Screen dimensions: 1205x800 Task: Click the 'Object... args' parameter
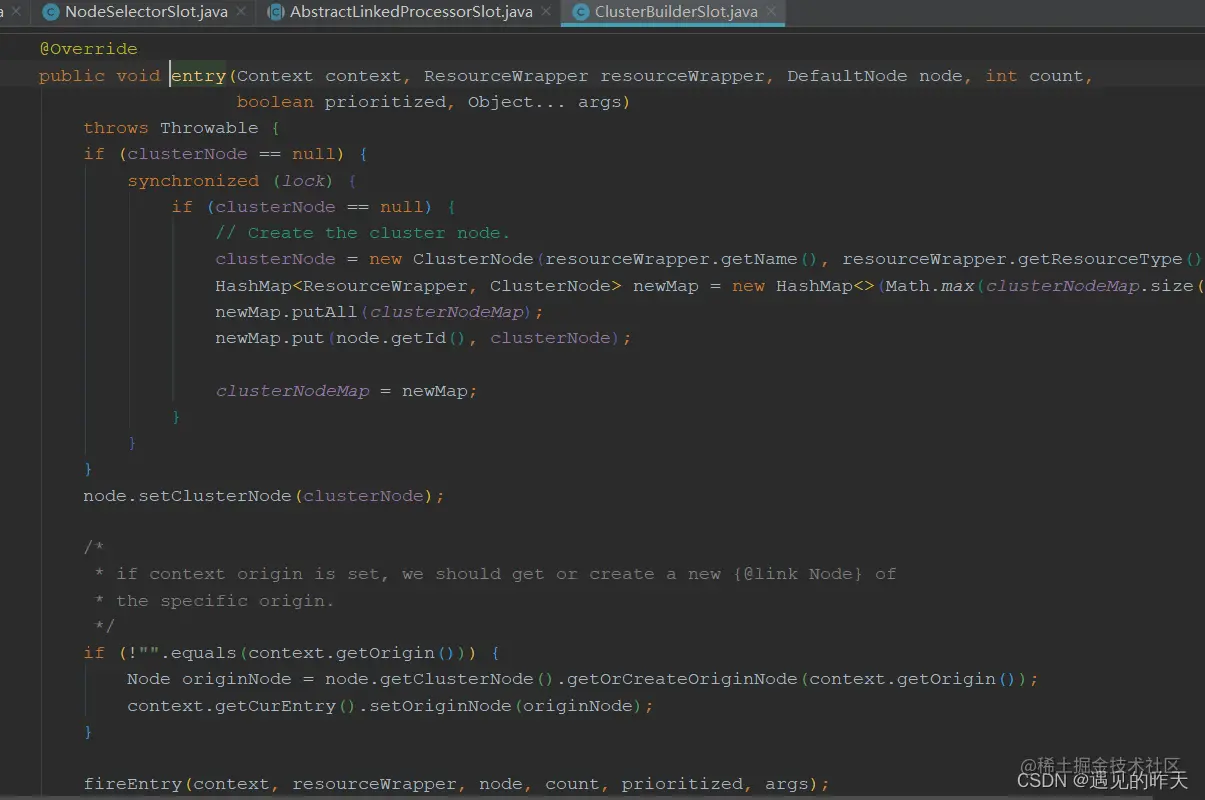544,102
